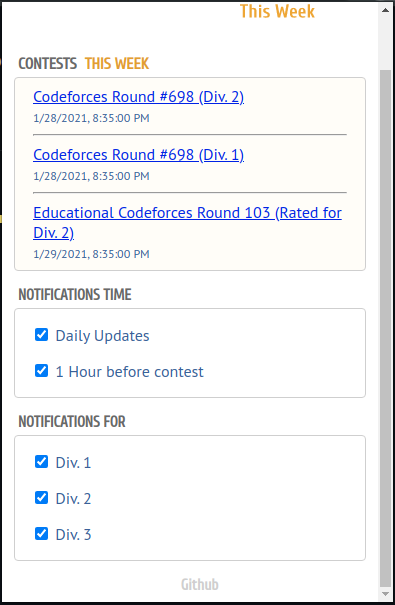
Task: Click the scrollbar down arrow
Action: [x=385, y=594]
